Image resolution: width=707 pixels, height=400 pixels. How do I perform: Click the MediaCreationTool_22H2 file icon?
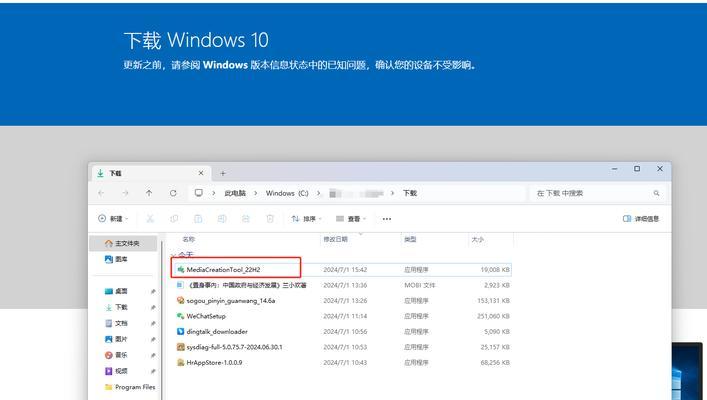click(181, 270)
